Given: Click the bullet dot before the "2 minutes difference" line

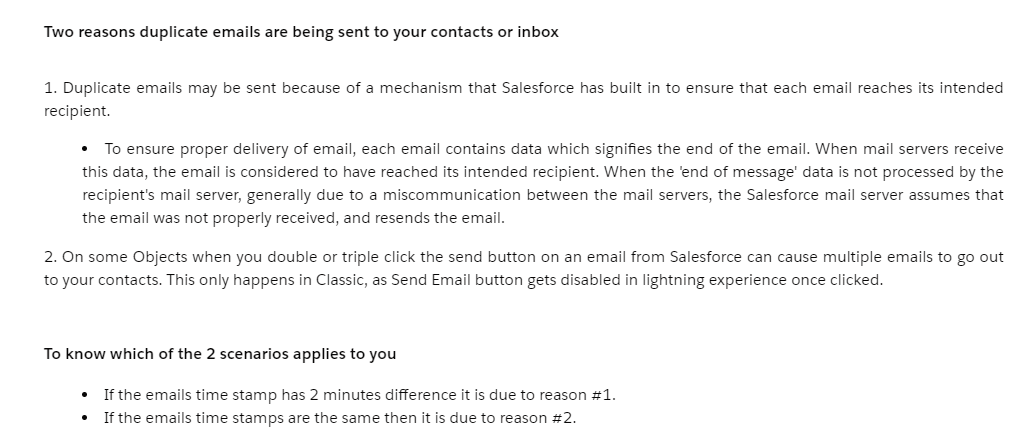Looking at the screenshot, I should [89, 395].
